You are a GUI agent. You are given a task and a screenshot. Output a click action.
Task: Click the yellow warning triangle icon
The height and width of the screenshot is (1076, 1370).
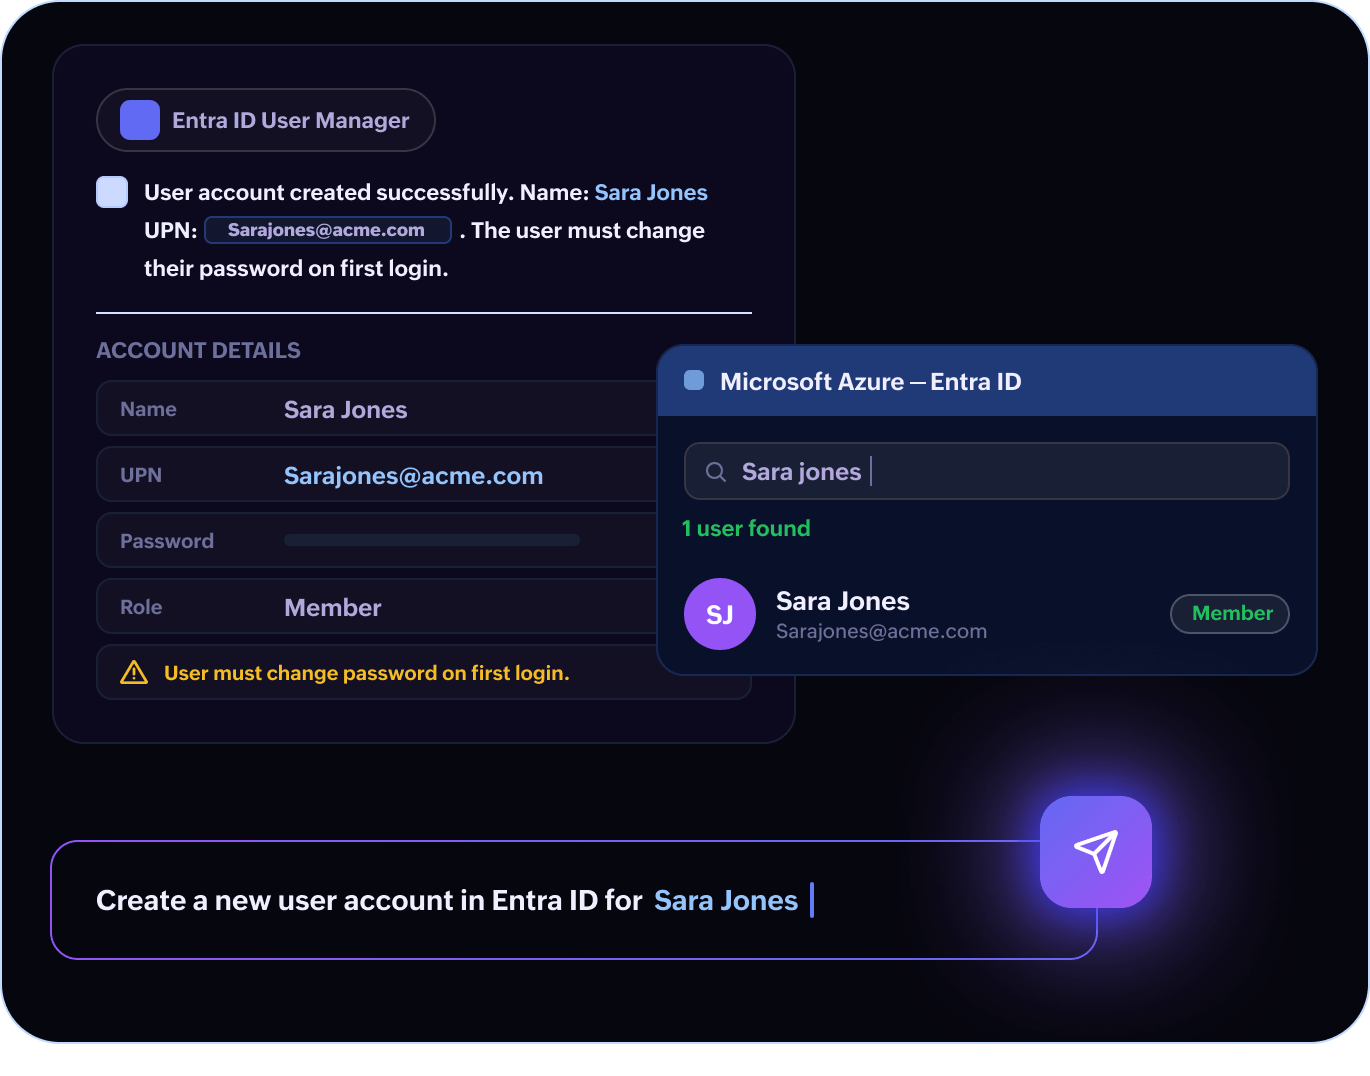tap(134, 673)
